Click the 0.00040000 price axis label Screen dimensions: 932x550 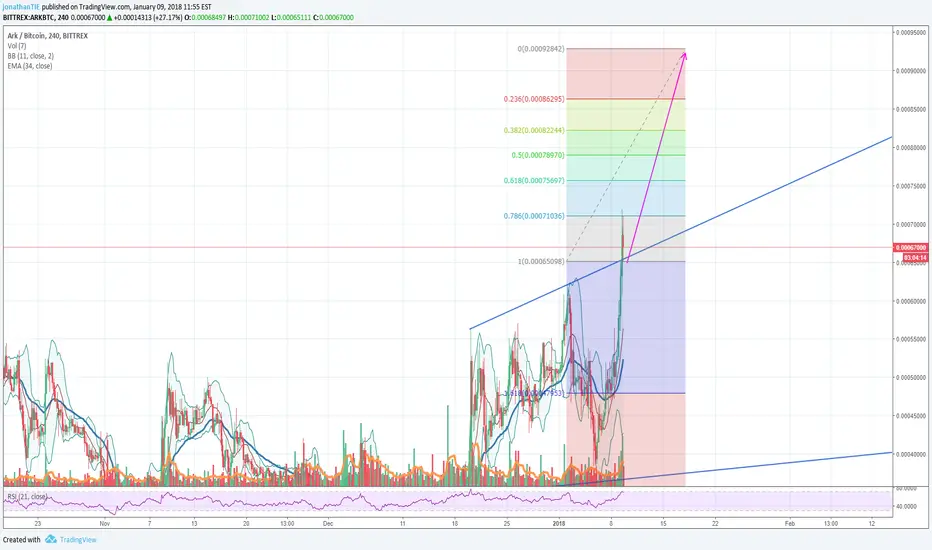pos(911,455)
